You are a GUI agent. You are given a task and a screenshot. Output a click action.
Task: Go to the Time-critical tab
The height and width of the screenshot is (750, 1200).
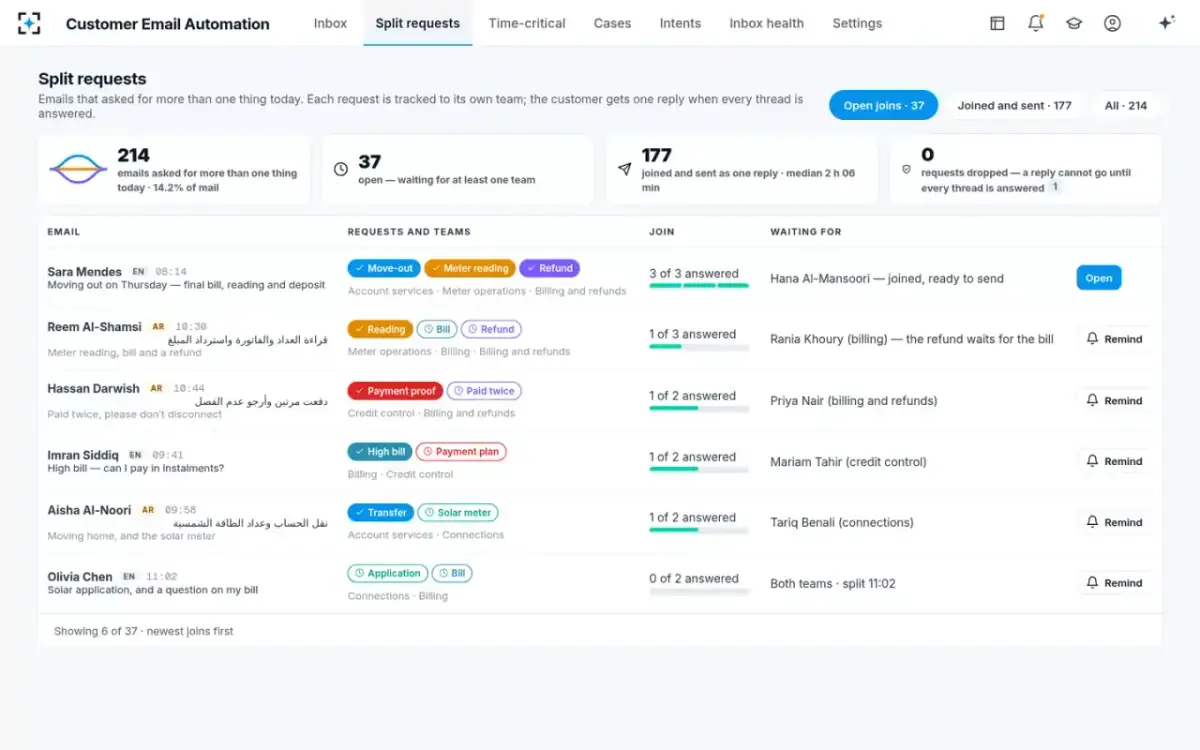click(527, 23)
